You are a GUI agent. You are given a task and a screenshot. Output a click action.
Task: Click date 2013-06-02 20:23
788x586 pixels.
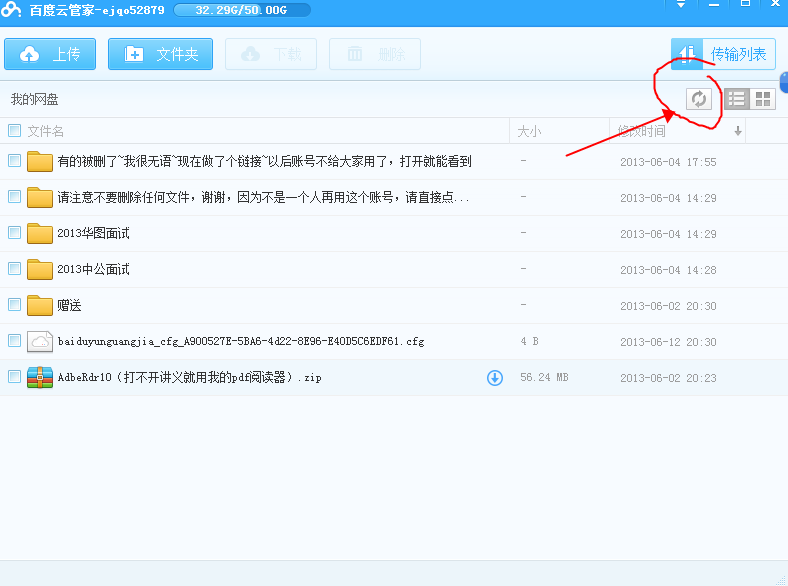[668, 378]
